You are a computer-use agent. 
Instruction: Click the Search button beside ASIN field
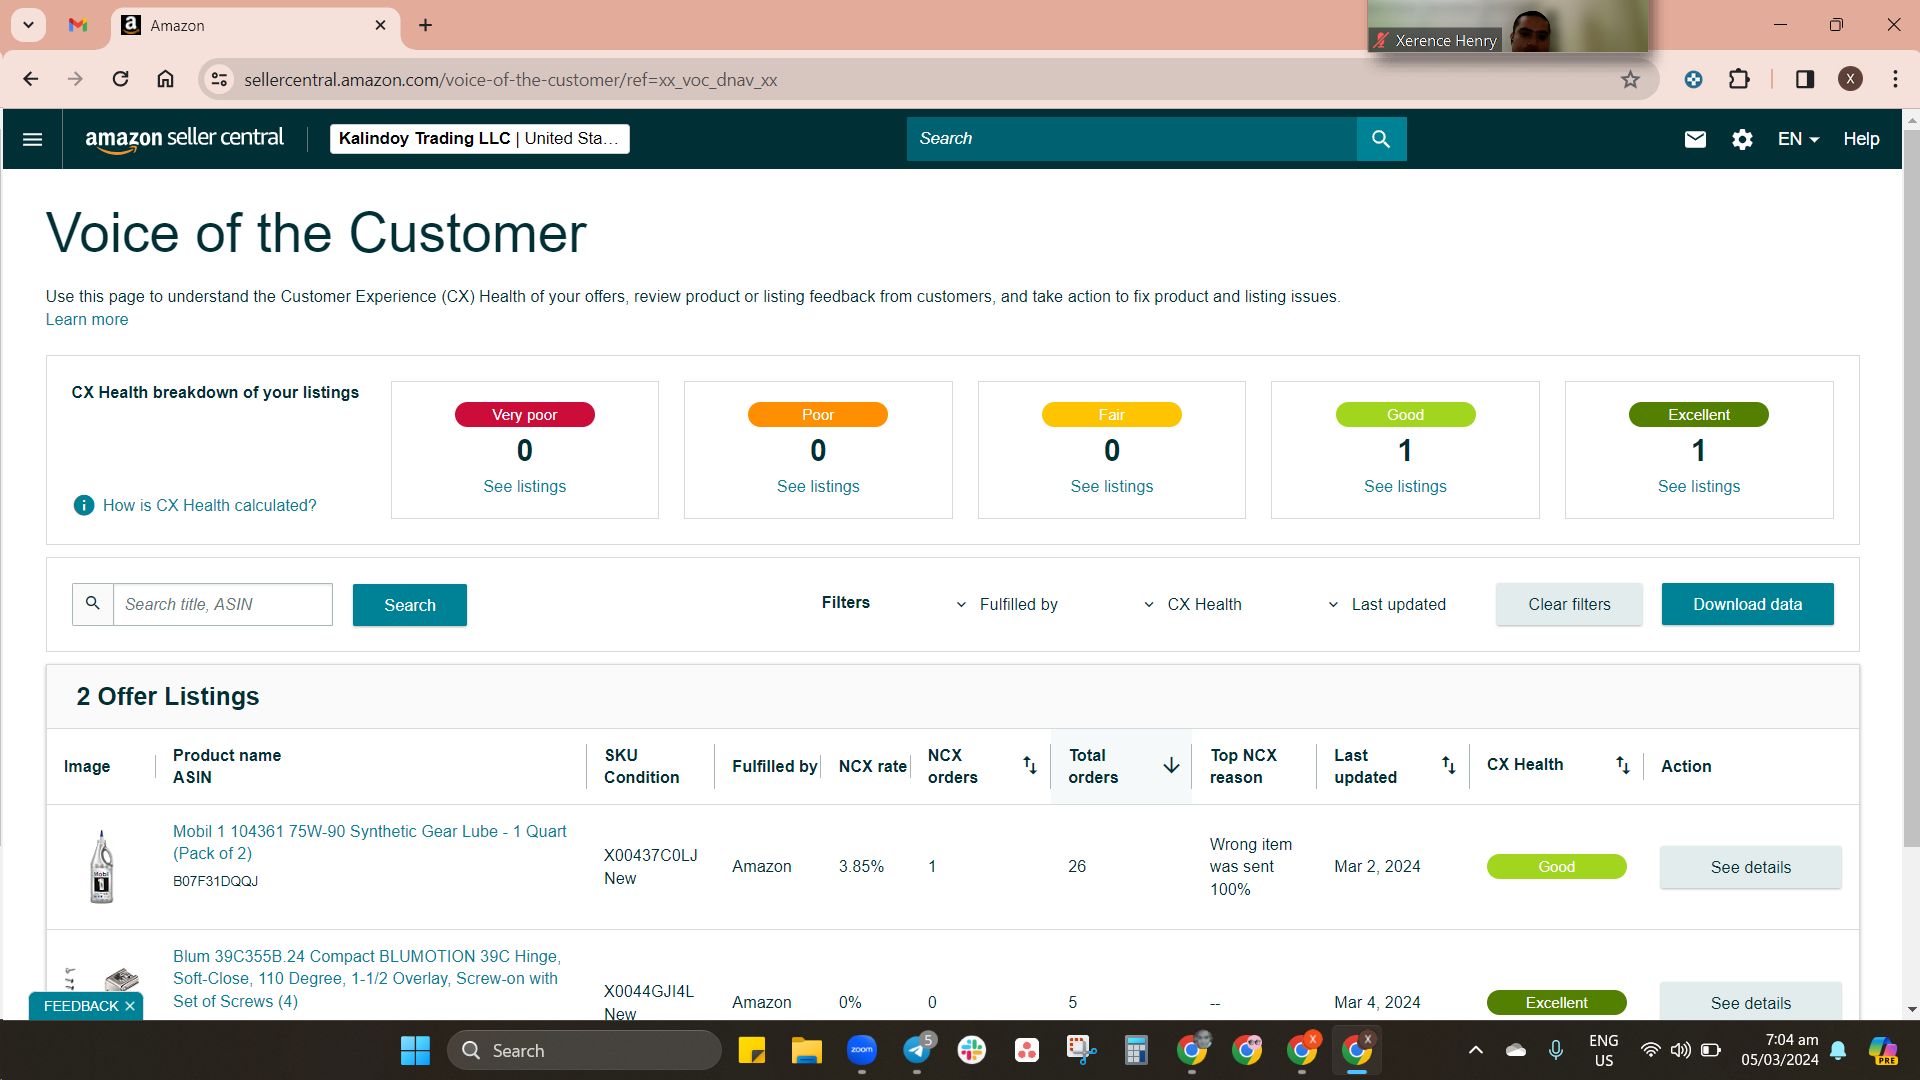point(410,605)
